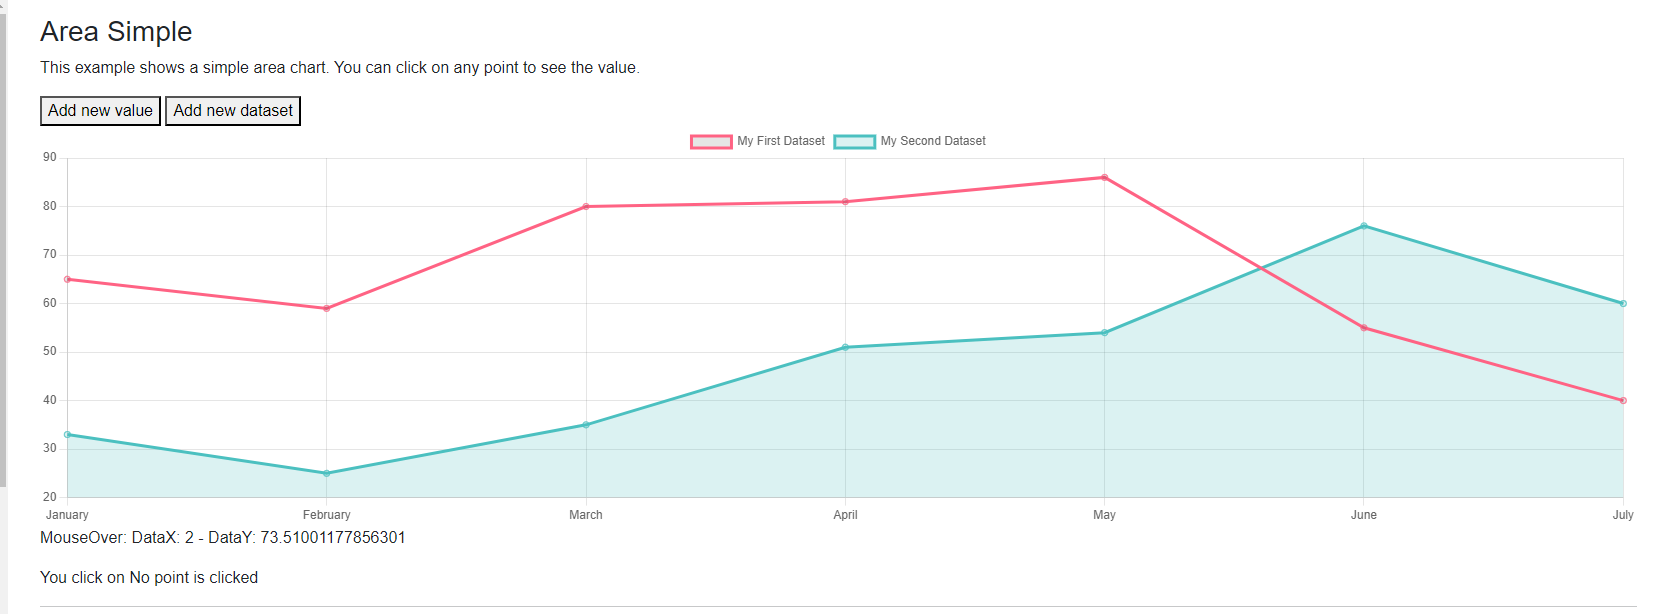Select the teal February low point
The height and width of the screenshot is (614, 1654).
pos(327,473)
